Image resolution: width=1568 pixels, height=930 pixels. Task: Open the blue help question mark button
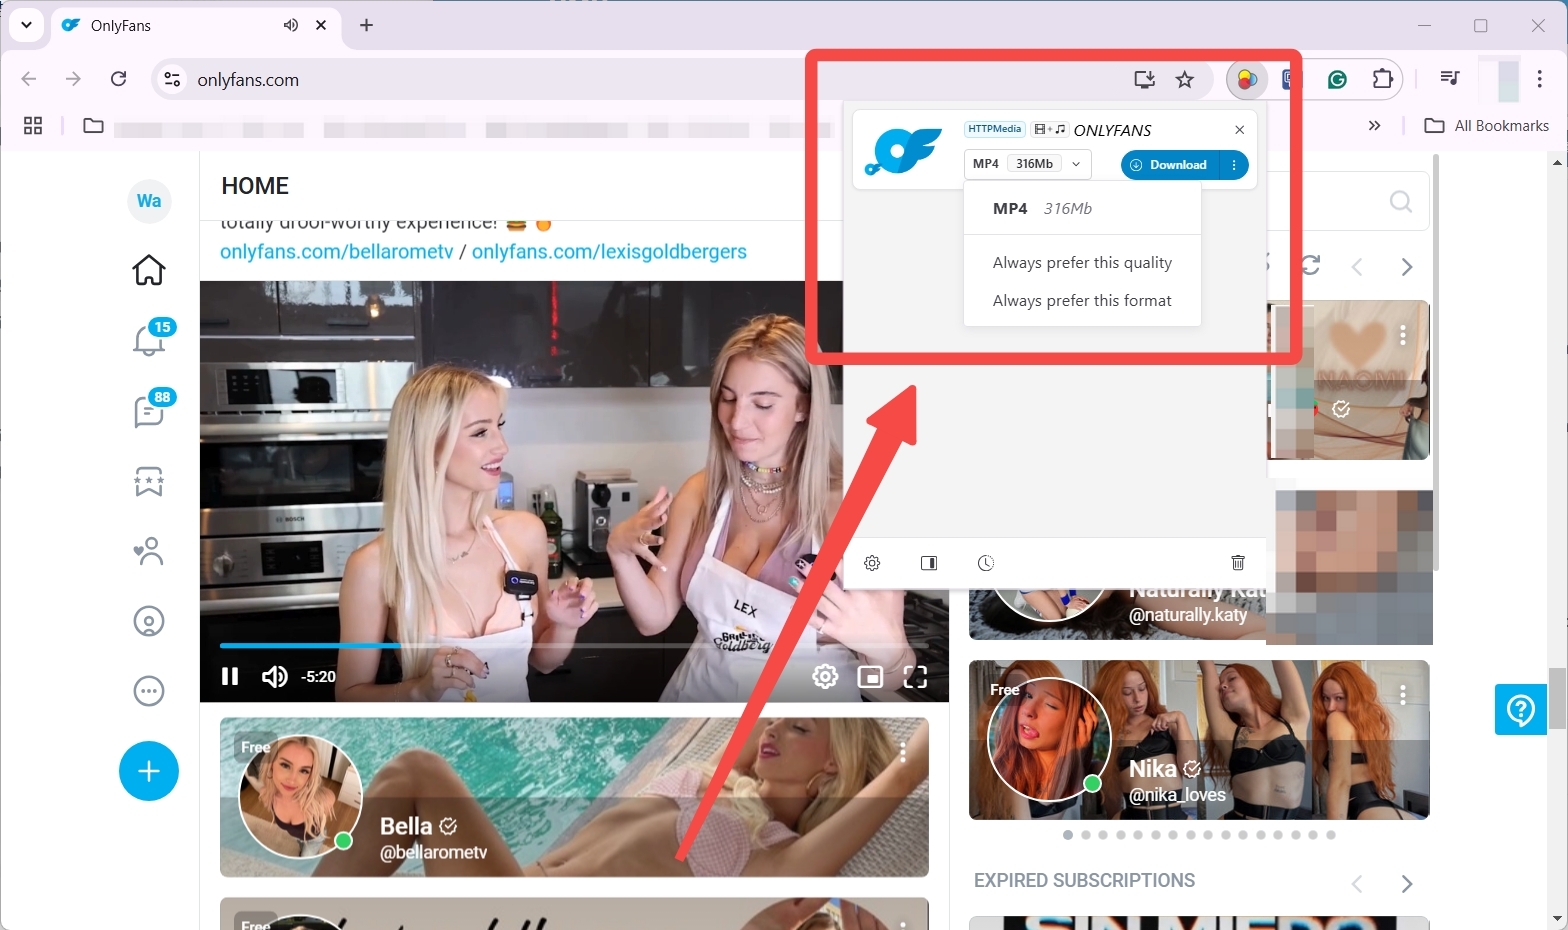1521,710
